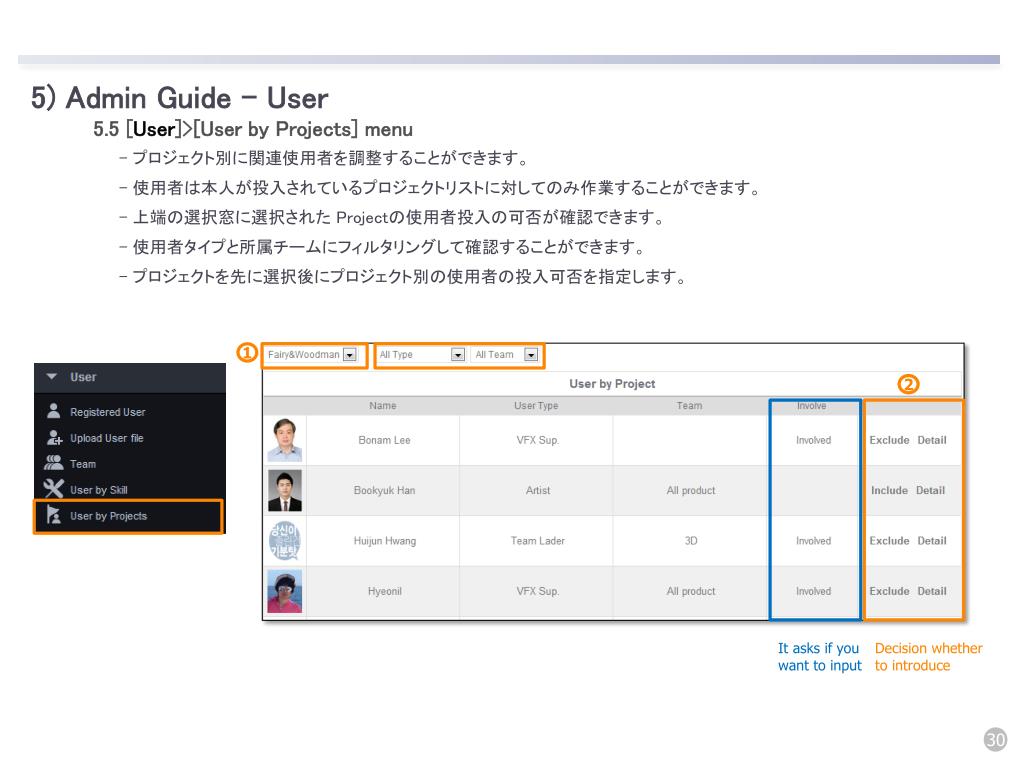Click the User by Skill tools icon
1024x768 pixels.
click(54, 489)
